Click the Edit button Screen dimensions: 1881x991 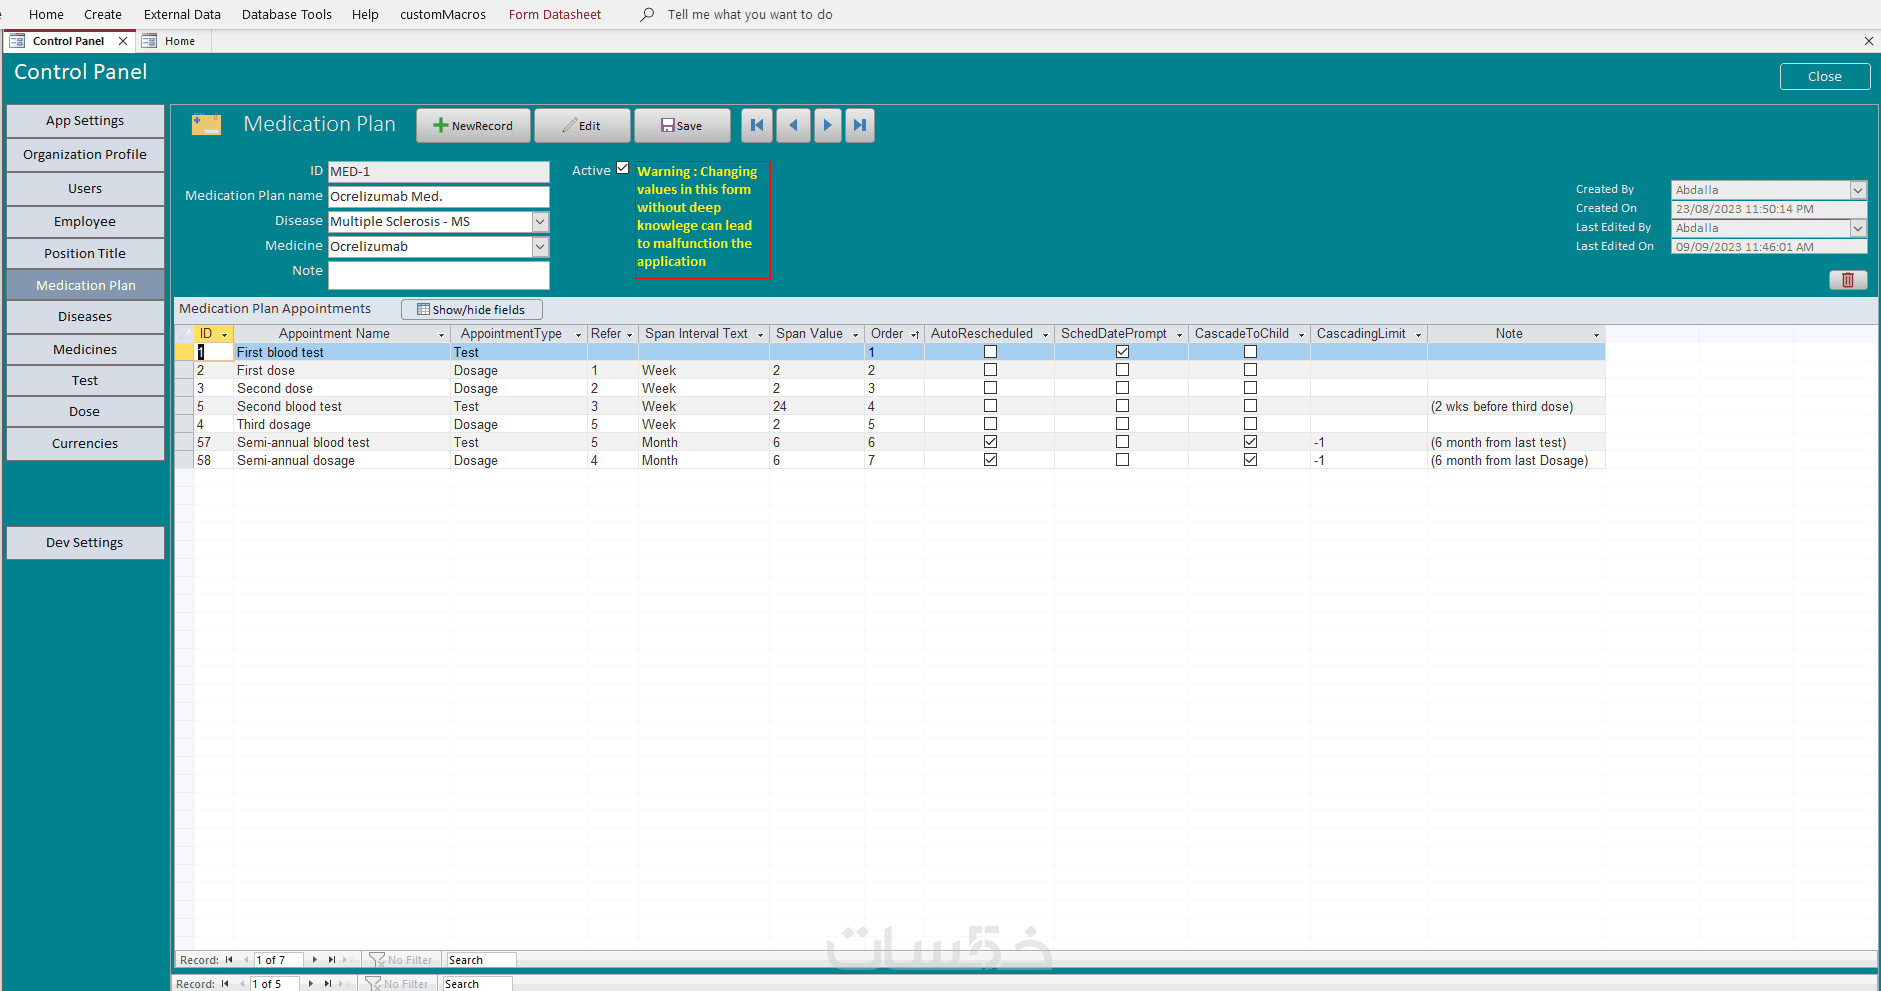point(582,126)
